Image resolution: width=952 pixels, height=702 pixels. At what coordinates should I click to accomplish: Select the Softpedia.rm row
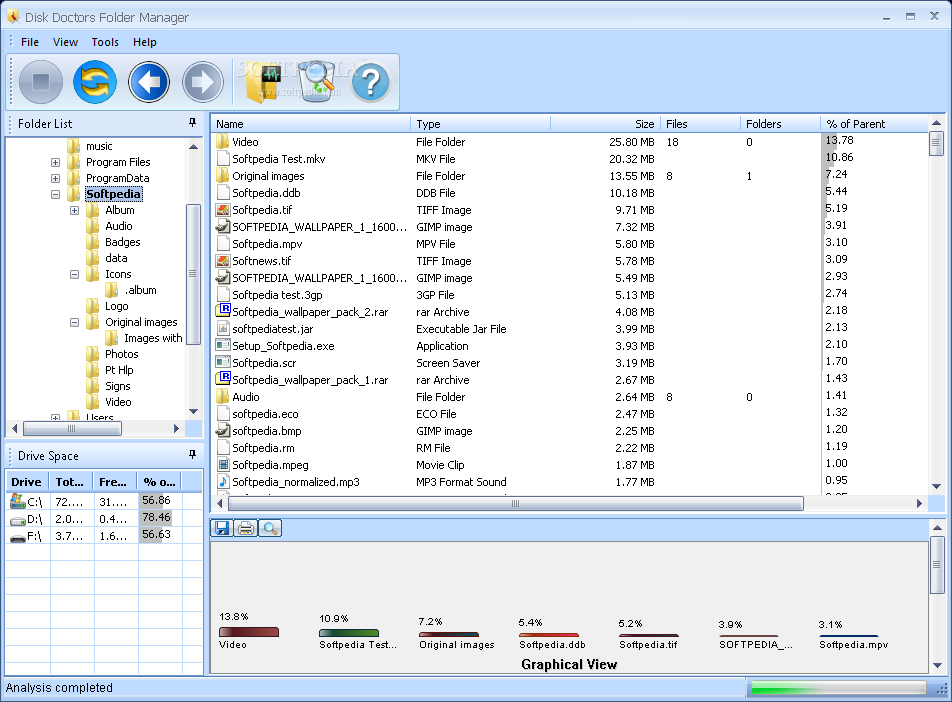pyautogui.click(x=570, y=448)
